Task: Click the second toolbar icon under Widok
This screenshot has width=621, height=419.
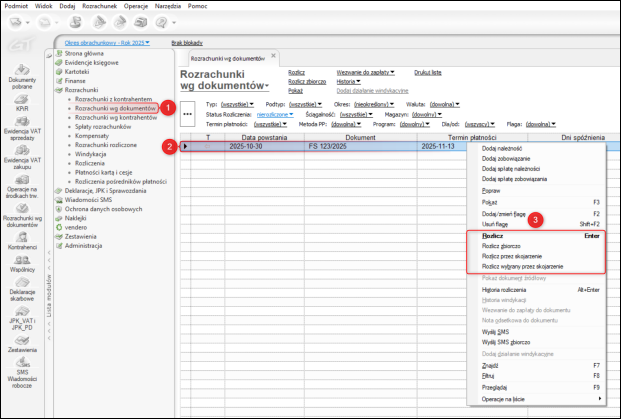Action: (x=44, y=23)
